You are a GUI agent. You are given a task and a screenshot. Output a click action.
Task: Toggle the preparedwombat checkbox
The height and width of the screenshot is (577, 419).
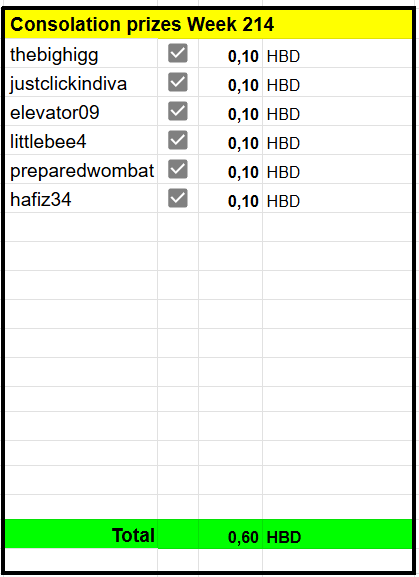[x=178, y=169]
